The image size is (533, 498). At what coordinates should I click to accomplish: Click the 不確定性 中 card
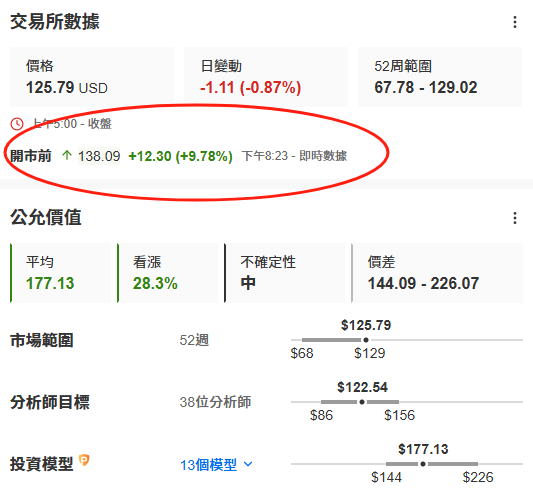[x=285, y=273]
